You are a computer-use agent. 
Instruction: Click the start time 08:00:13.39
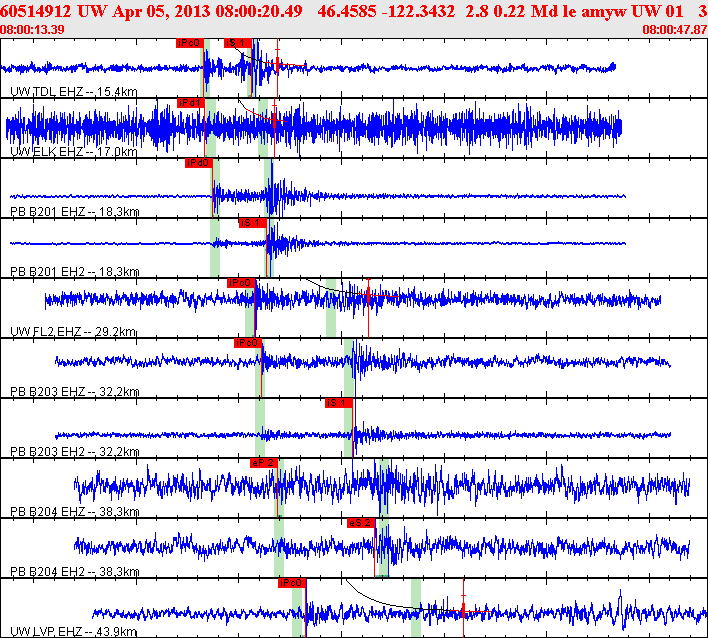coord(32,30)
